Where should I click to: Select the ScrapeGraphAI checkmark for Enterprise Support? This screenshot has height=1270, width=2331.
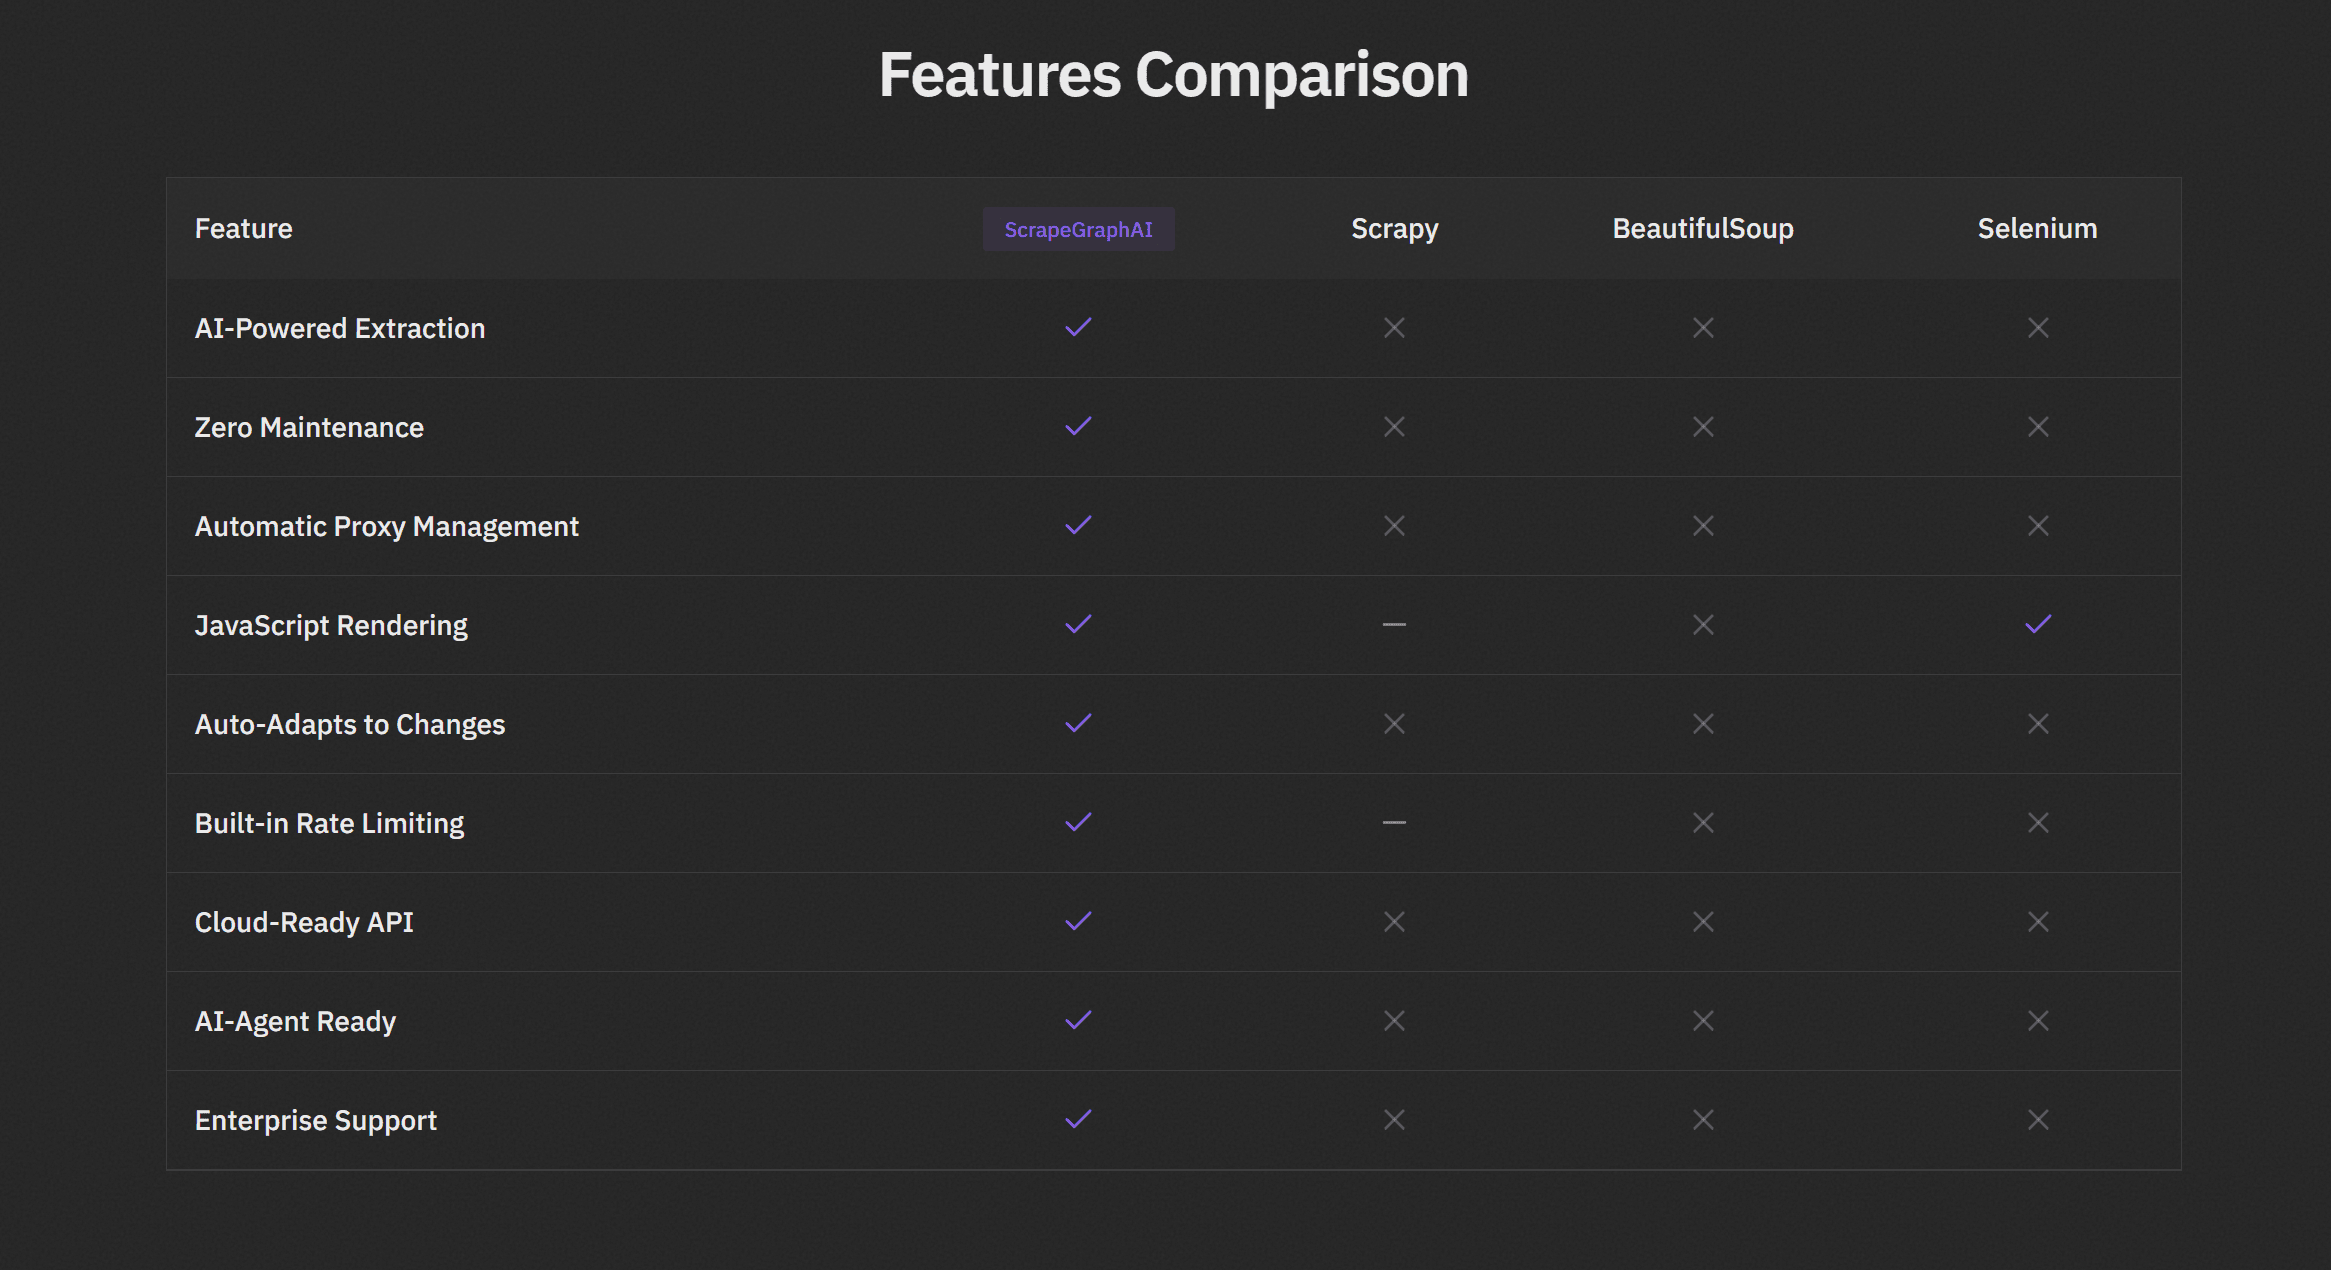tap(1078, 1119)
